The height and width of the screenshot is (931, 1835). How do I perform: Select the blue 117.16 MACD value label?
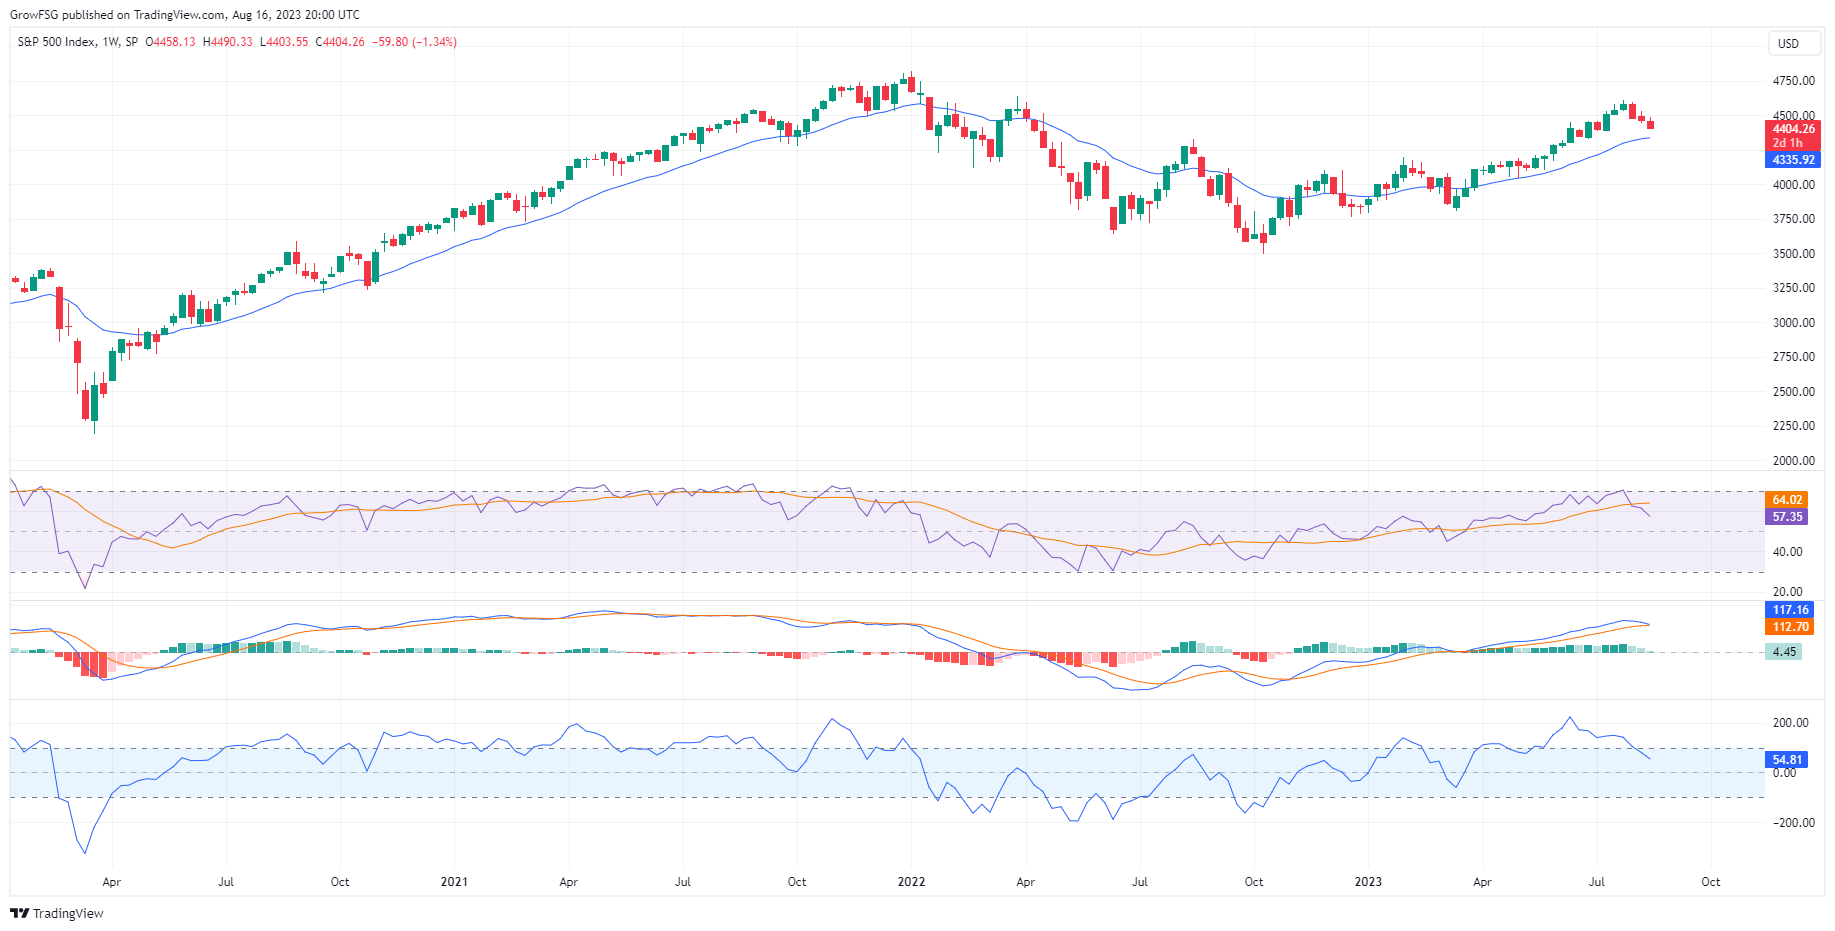coord(1790,610)
